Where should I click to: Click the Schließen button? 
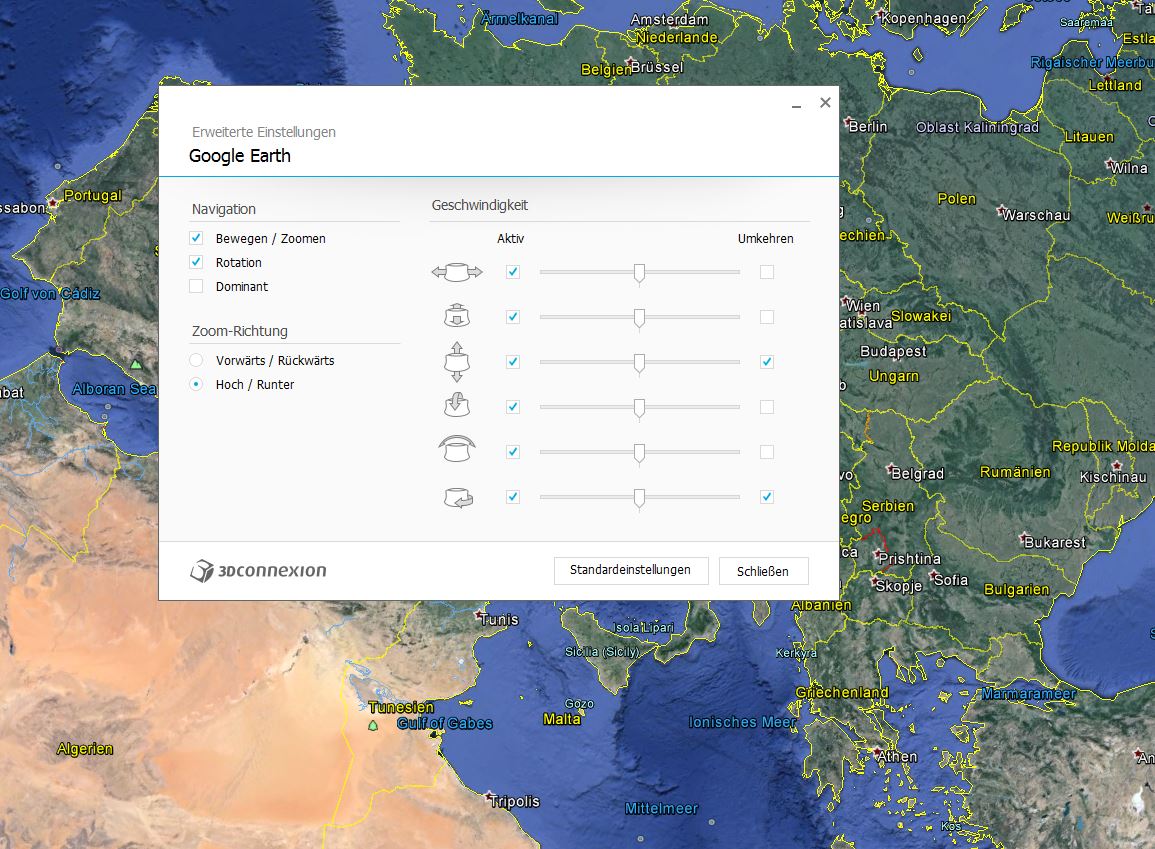pyautogui.click(x=763, y=571)
